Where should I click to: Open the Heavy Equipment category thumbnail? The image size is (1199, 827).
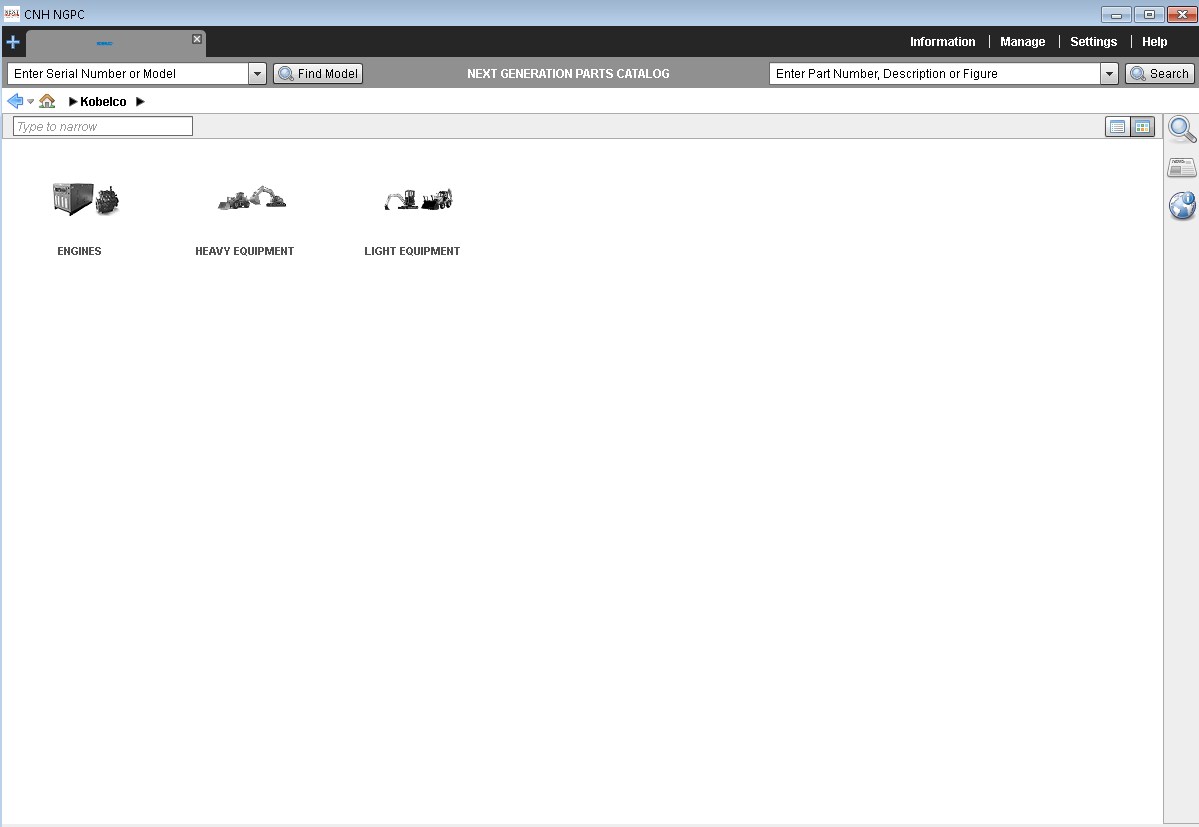coord(252,199)
